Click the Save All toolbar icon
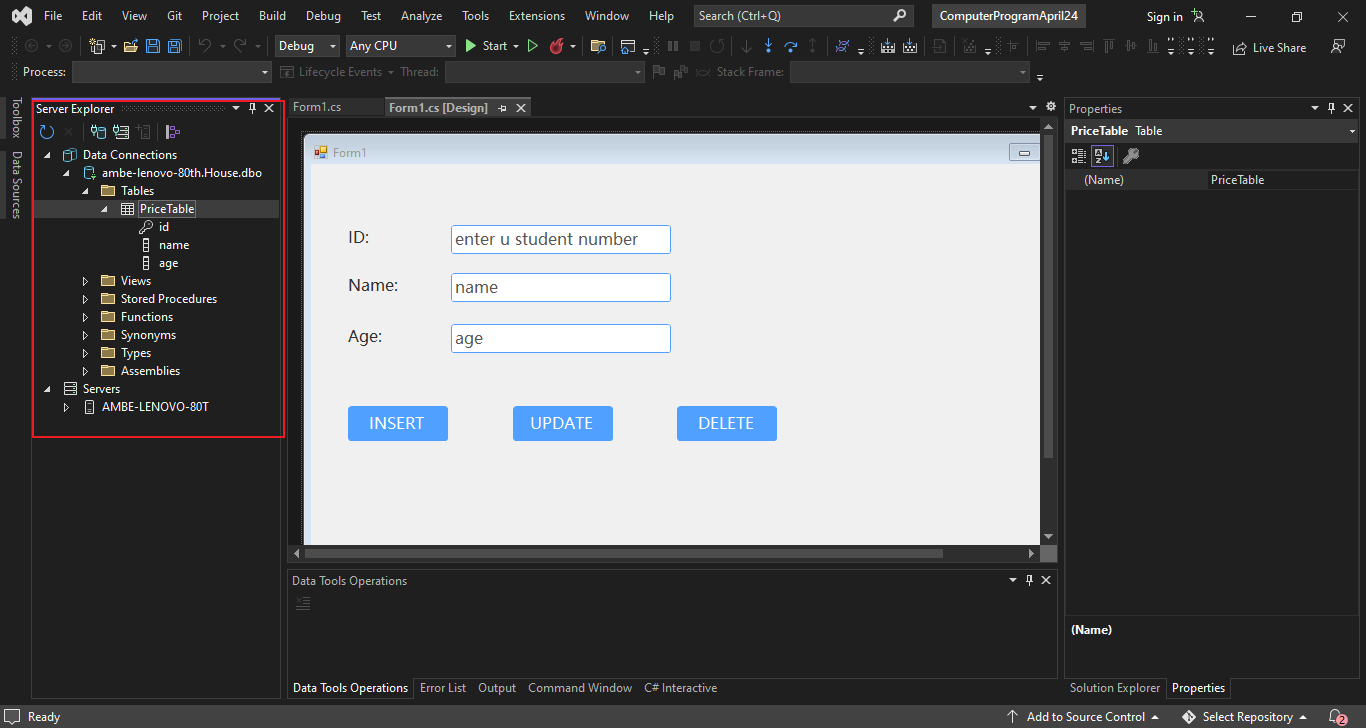The image size is (1366, 728). (x=175, y=46)
